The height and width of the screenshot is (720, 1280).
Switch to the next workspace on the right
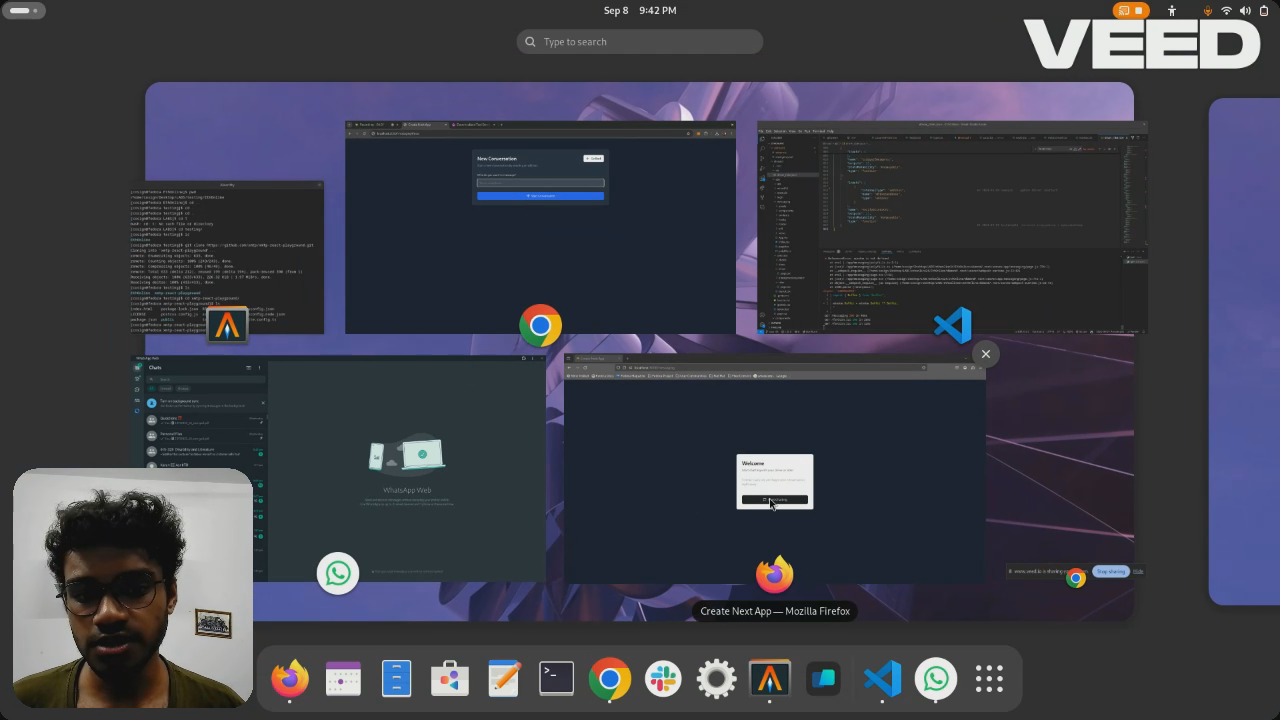[1244, 351]
